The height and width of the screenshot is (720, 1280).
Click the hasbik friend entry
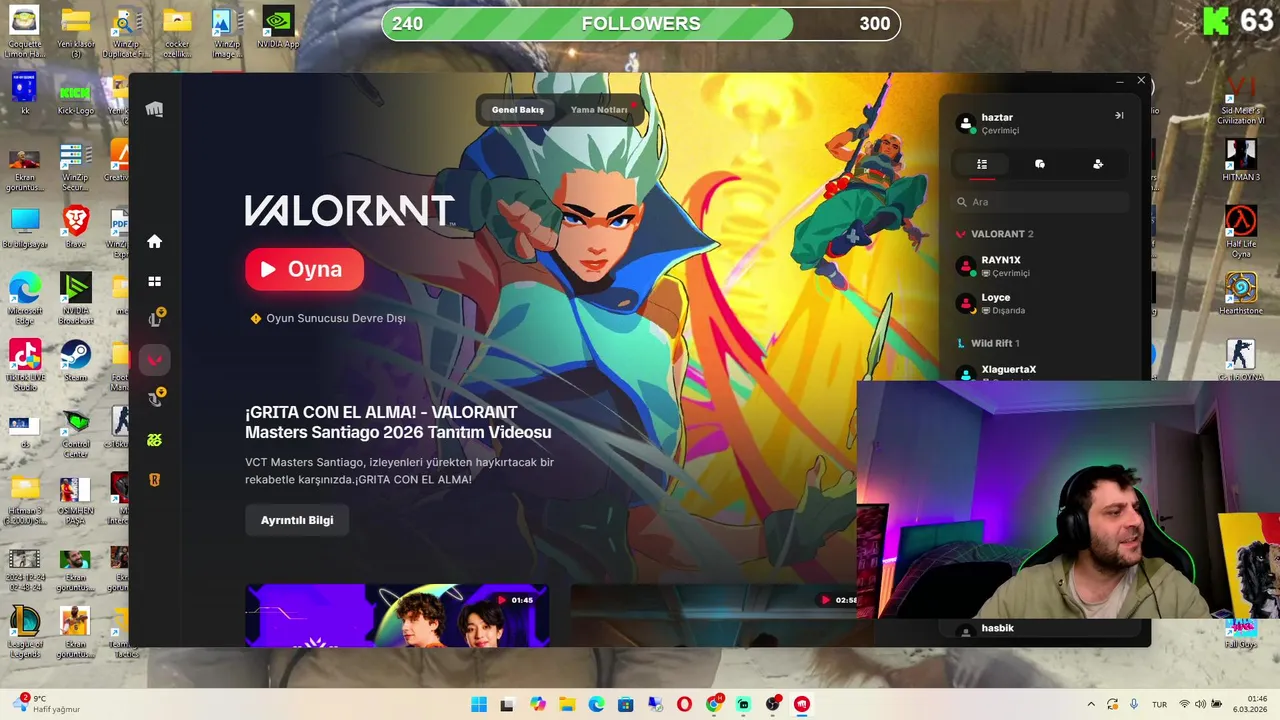pyautogui.click(x=1040, y=629)
